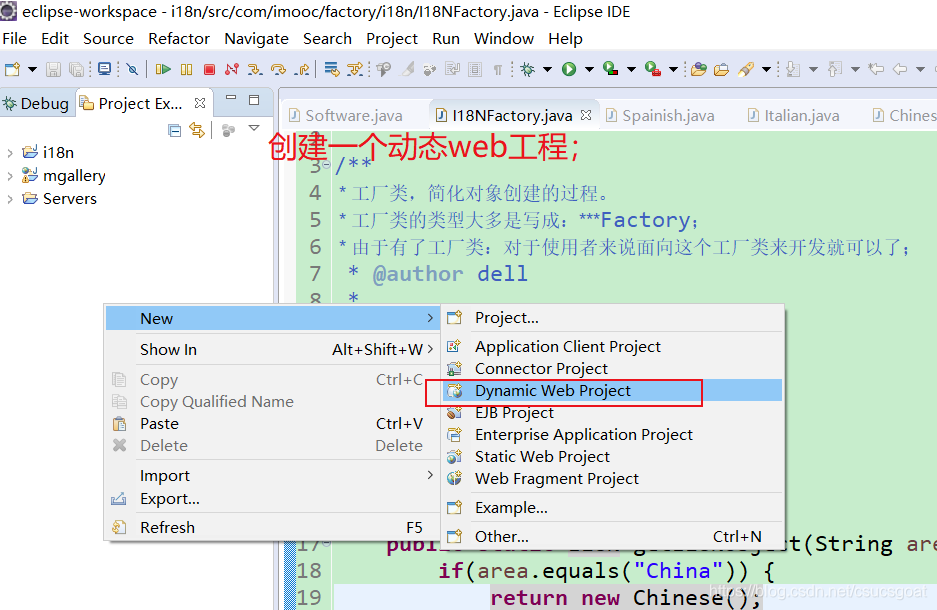This screenshot has width=937, height=610.
Task: Choose EJB Project entry
Action: pyautogui.click(x=613, y=413)
